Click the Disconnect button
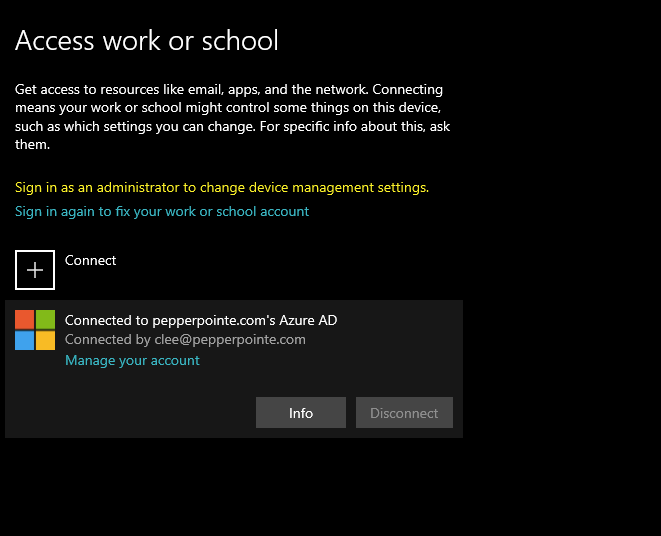 (x=404, y=412)
